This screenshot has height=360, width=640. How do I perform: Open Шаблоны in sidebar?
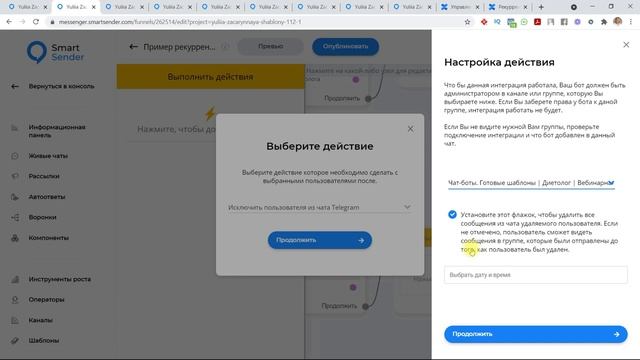[44, 340]
